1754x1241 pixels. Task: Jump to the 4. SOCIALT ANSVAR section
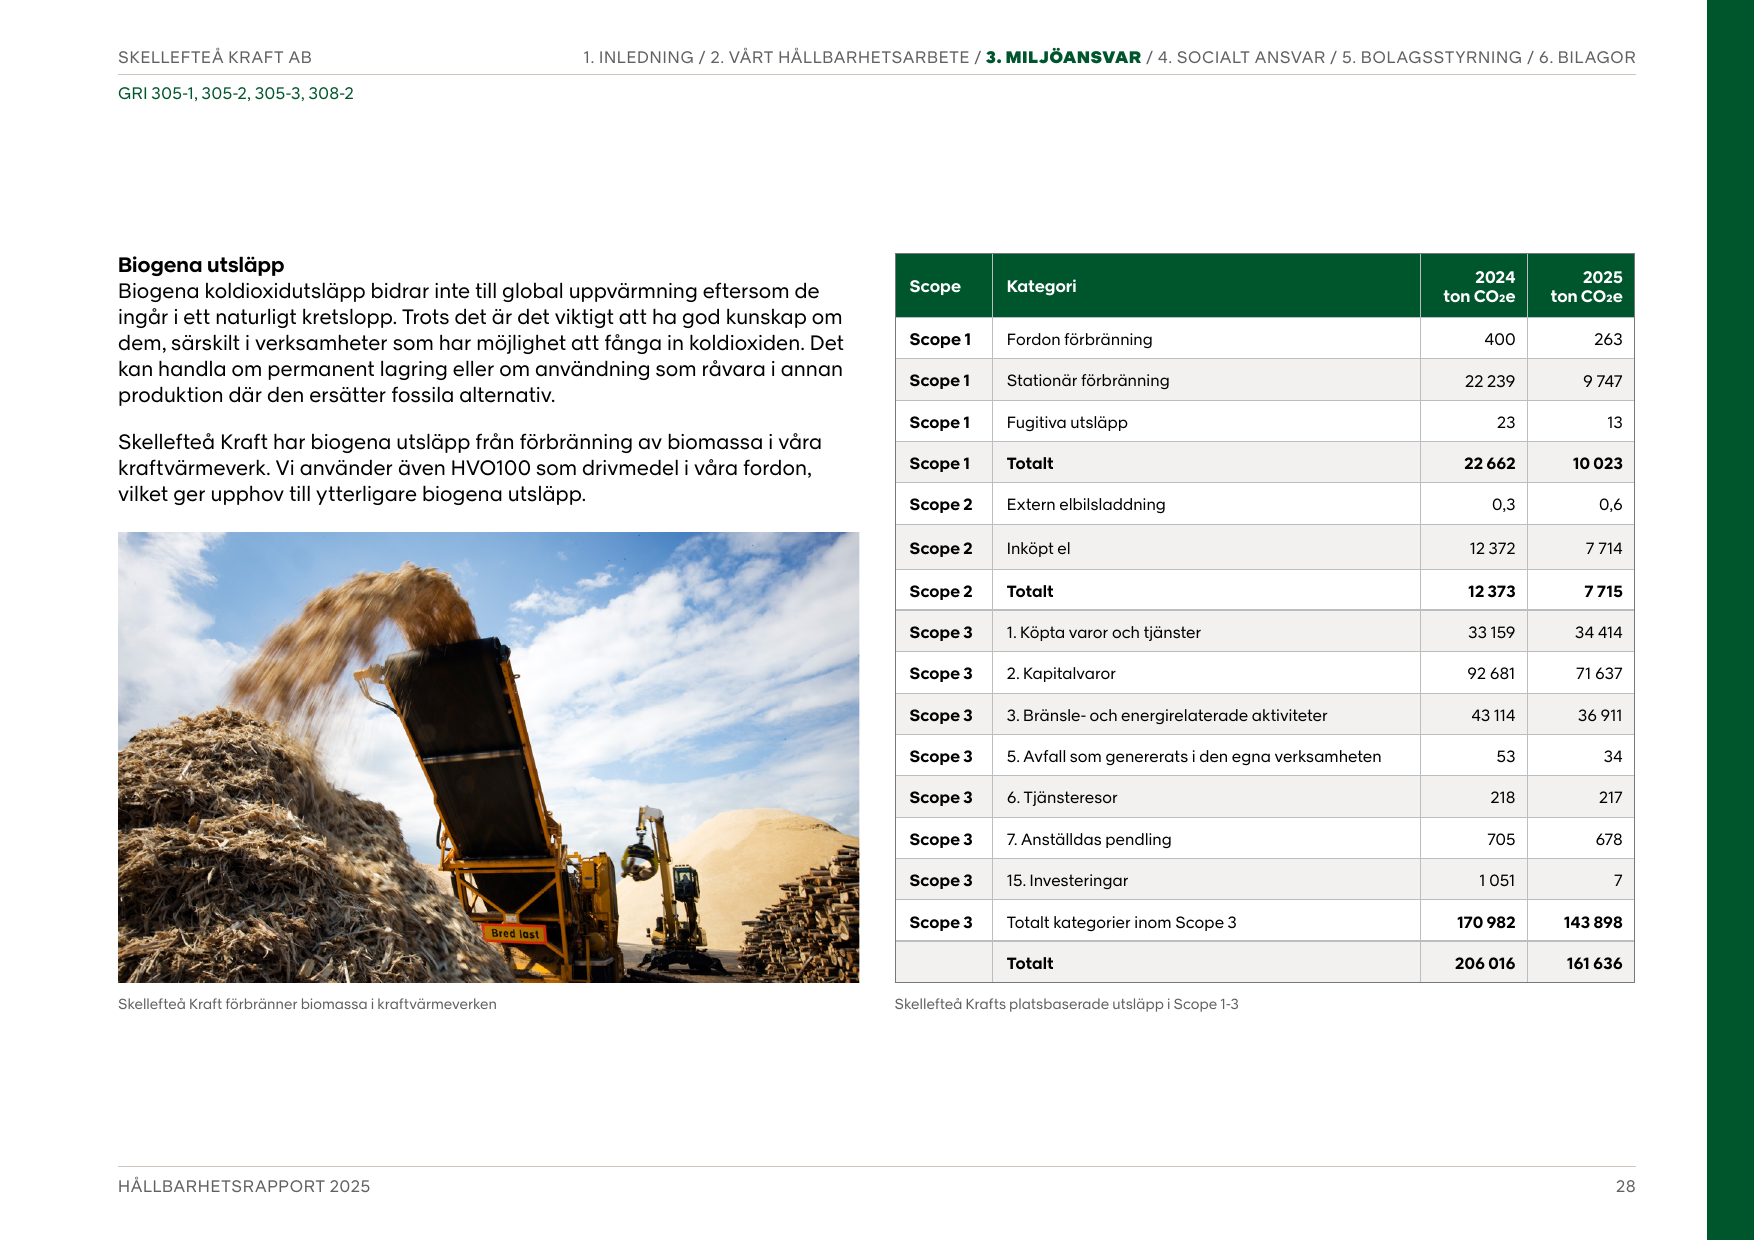point(1241,58)
